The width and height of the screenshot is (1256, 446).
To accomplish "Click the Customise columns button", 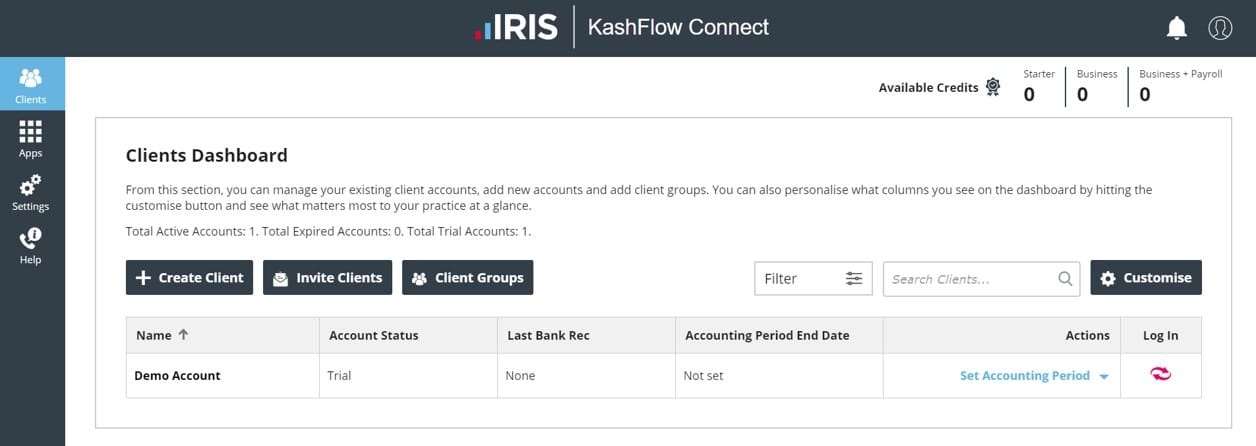I will 1146,278.
